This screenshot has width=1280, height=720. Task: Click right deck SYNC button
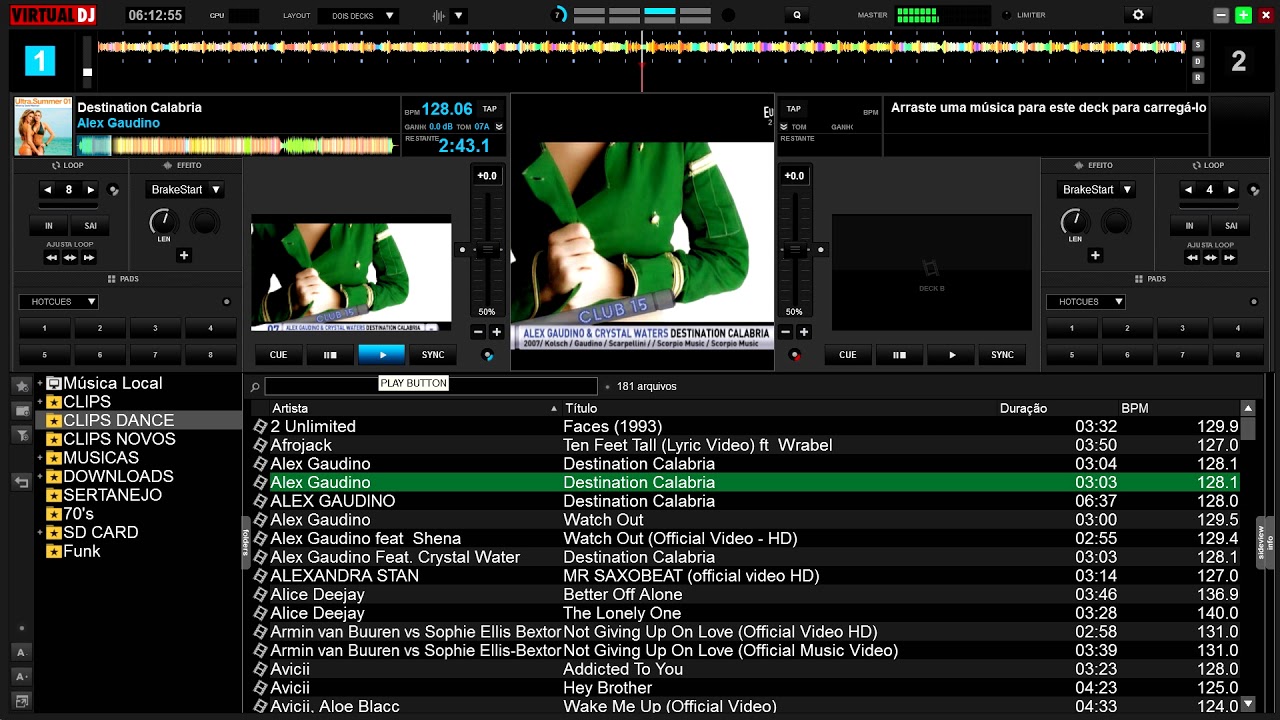point(1002,355)
